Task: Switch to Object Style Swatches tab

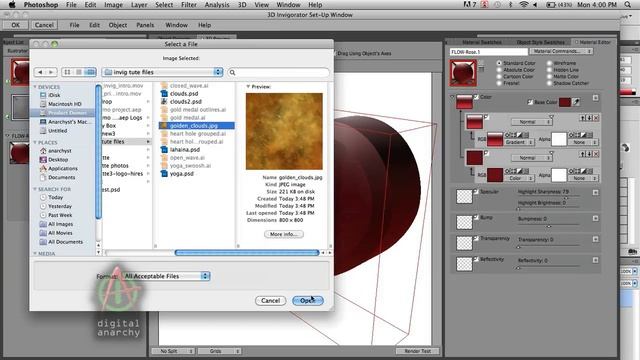Action: point(540,42)
